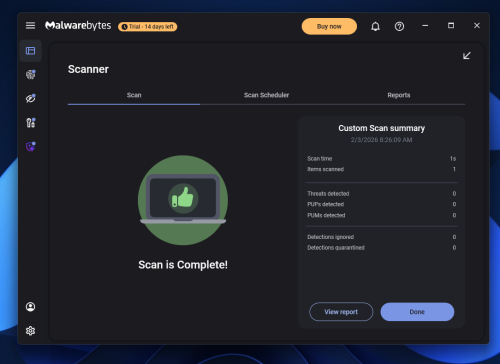
Task: Open notifications bell
Action: pos(375,26)
